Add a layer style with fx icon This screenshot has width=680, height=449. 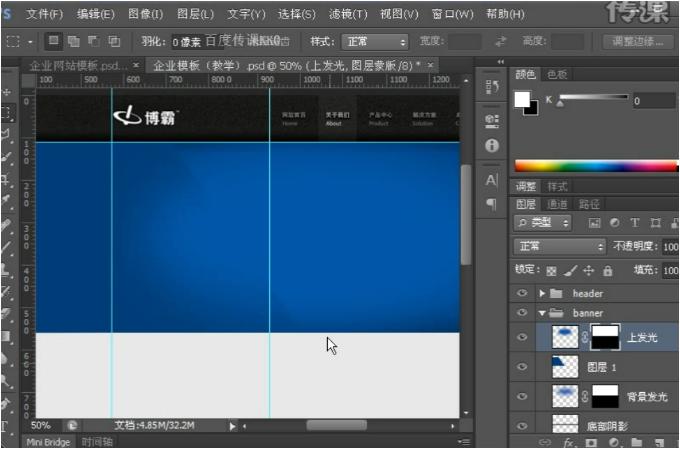[569, 442]
